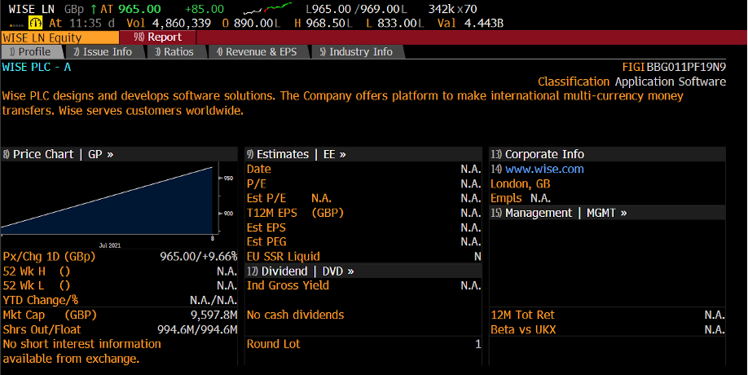Click the FIGI code BBG011PF19N9
This screenshot has height=375, width=748.
686,67
